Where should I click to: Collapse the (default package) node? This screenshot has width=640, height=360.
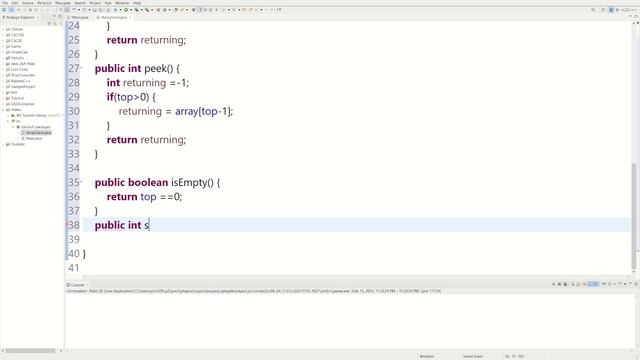coord(13,127)
